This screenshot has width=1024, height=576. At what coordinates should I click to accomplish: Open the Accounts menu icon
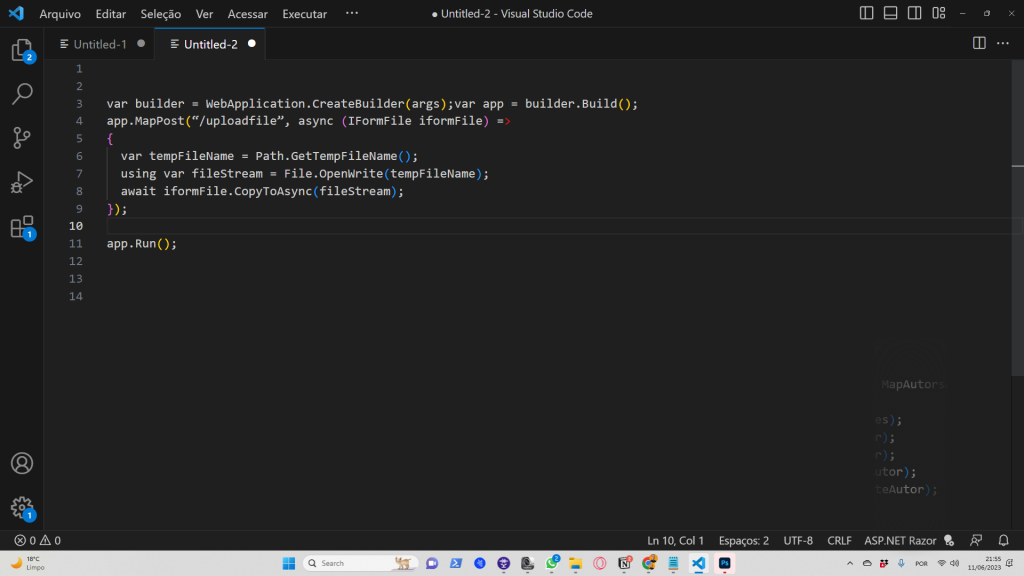[22, 464]
